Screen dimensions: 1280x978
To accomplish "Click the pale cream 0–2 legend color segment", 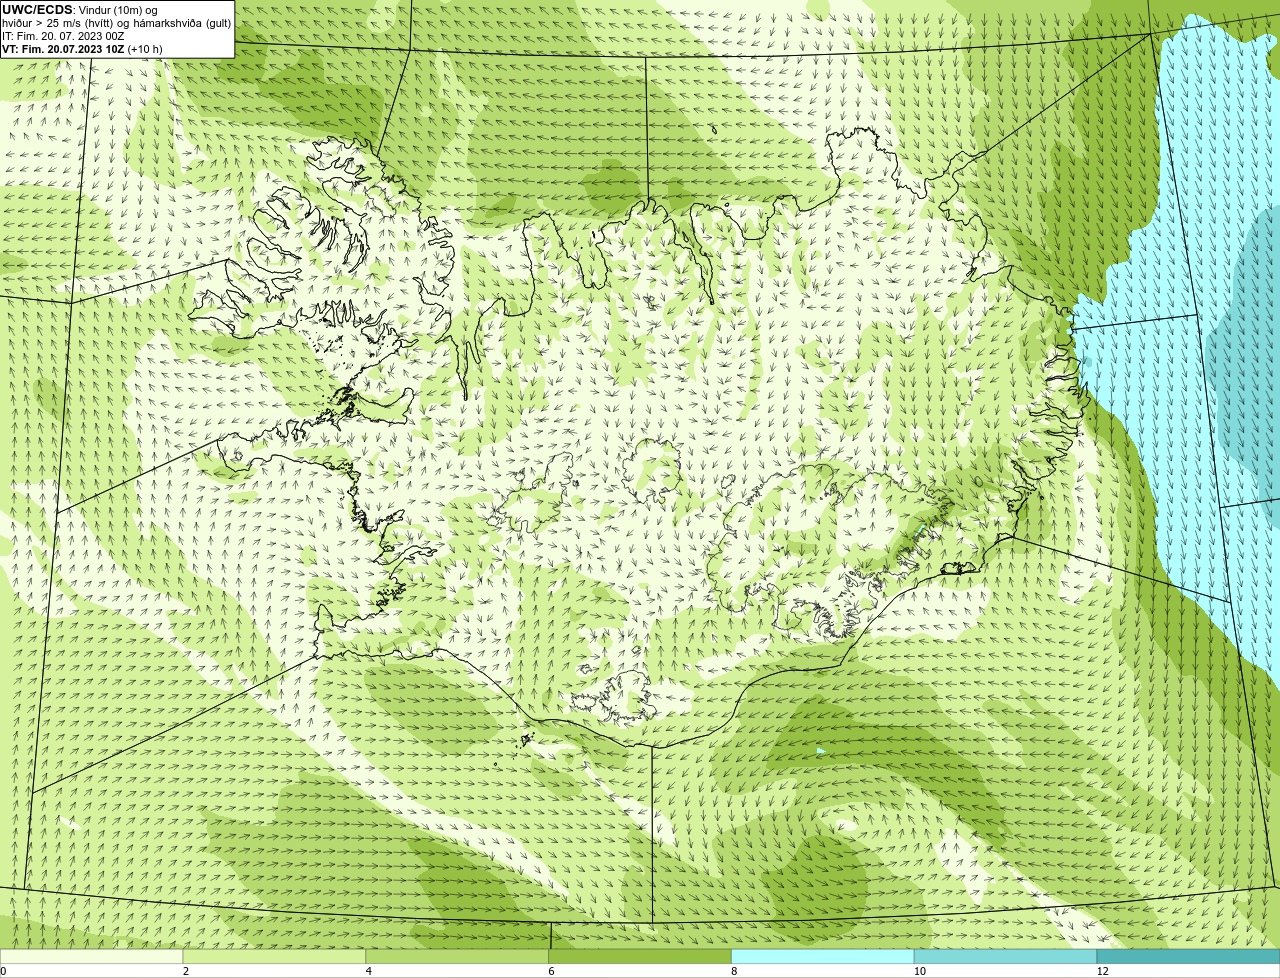I will [x=92, y=956].
